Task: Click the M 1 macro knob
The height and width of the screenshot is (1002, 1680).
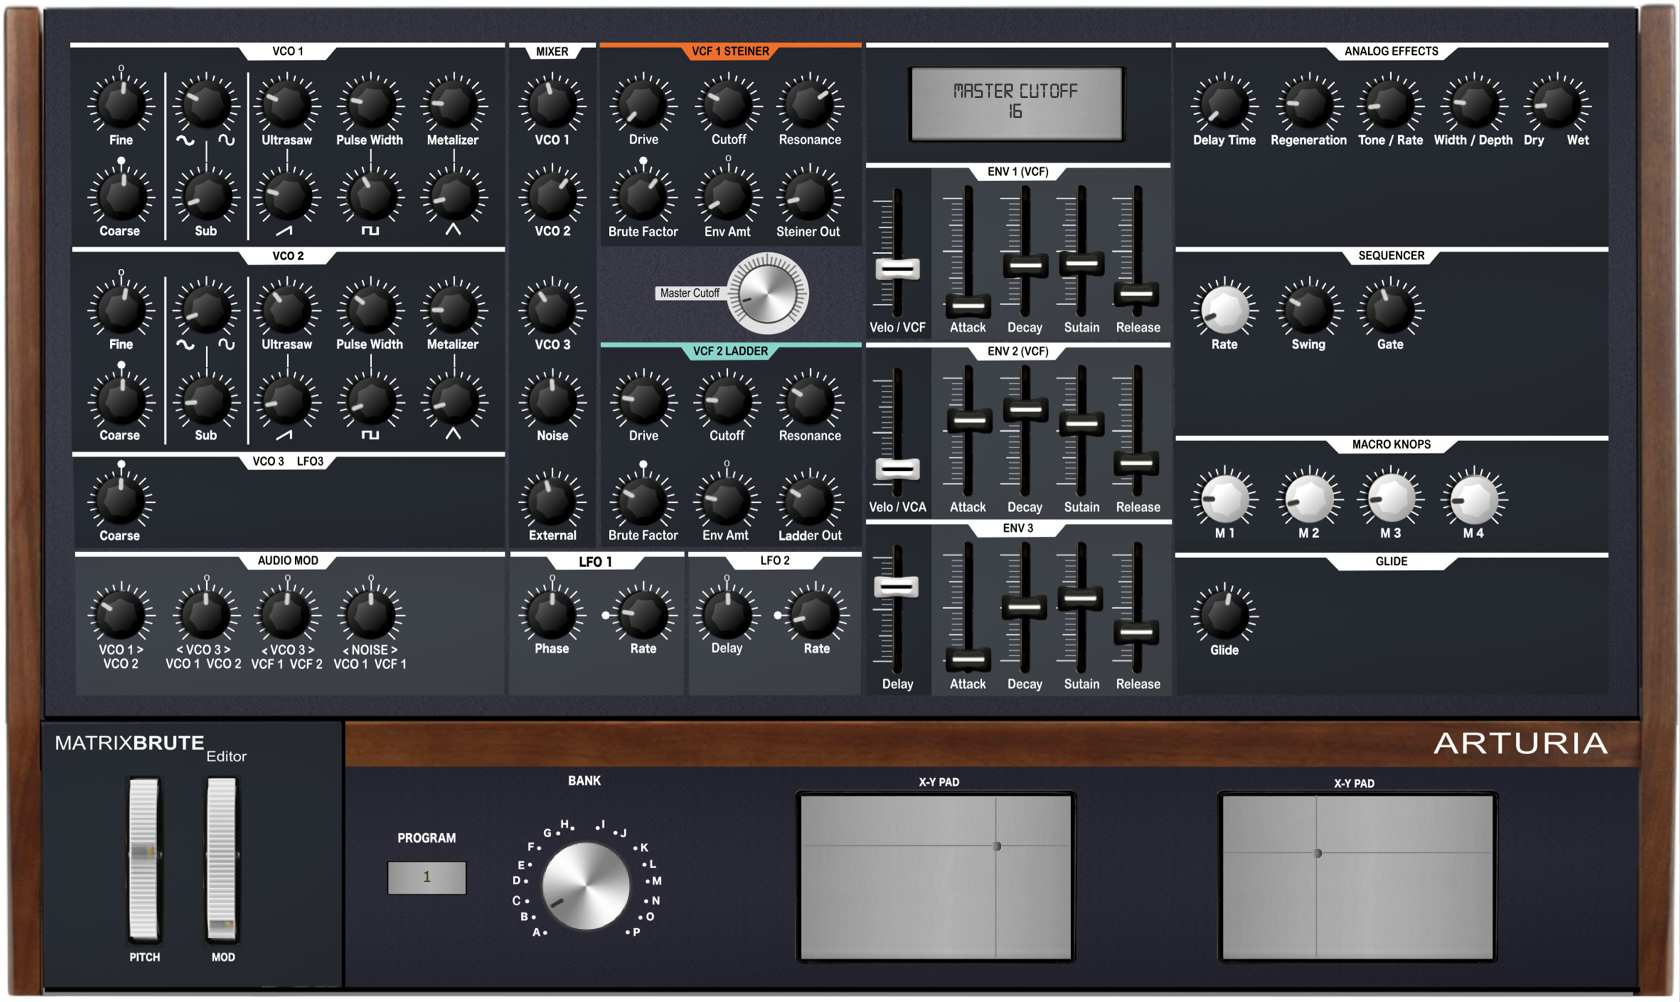Action: coord(1224,498)
